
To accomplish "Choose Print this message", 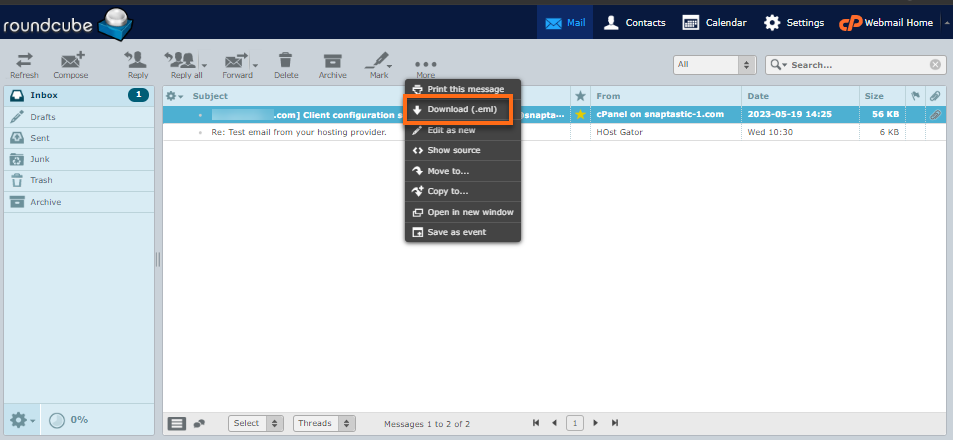I will coord(463,89).
